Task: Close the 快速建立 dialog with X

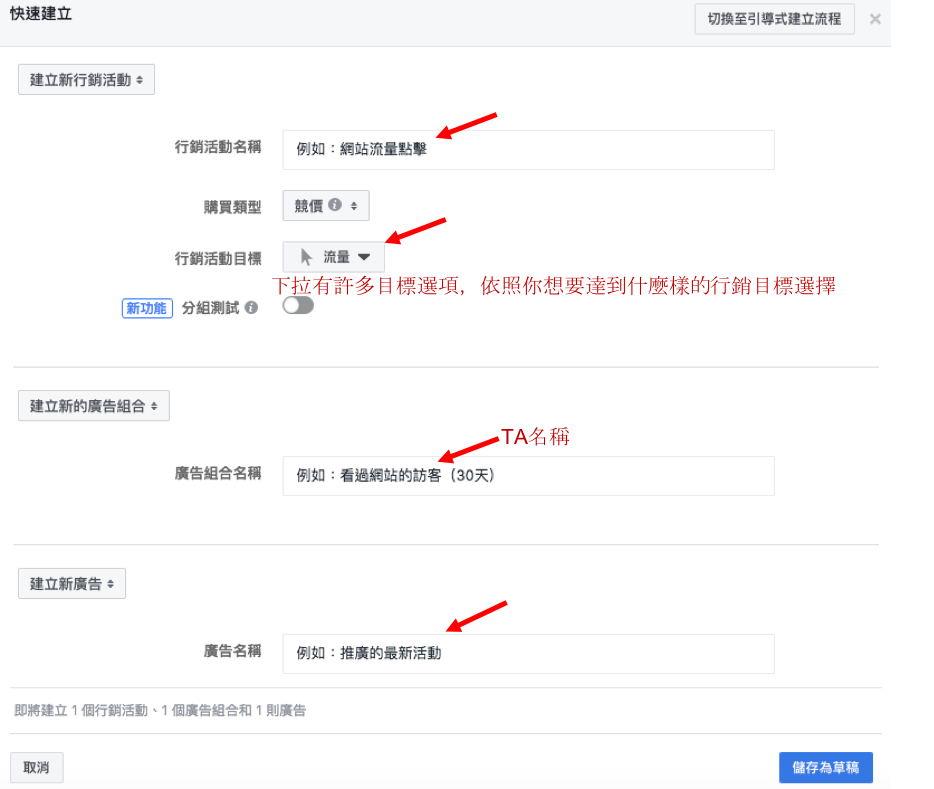Action: [876, 19]
